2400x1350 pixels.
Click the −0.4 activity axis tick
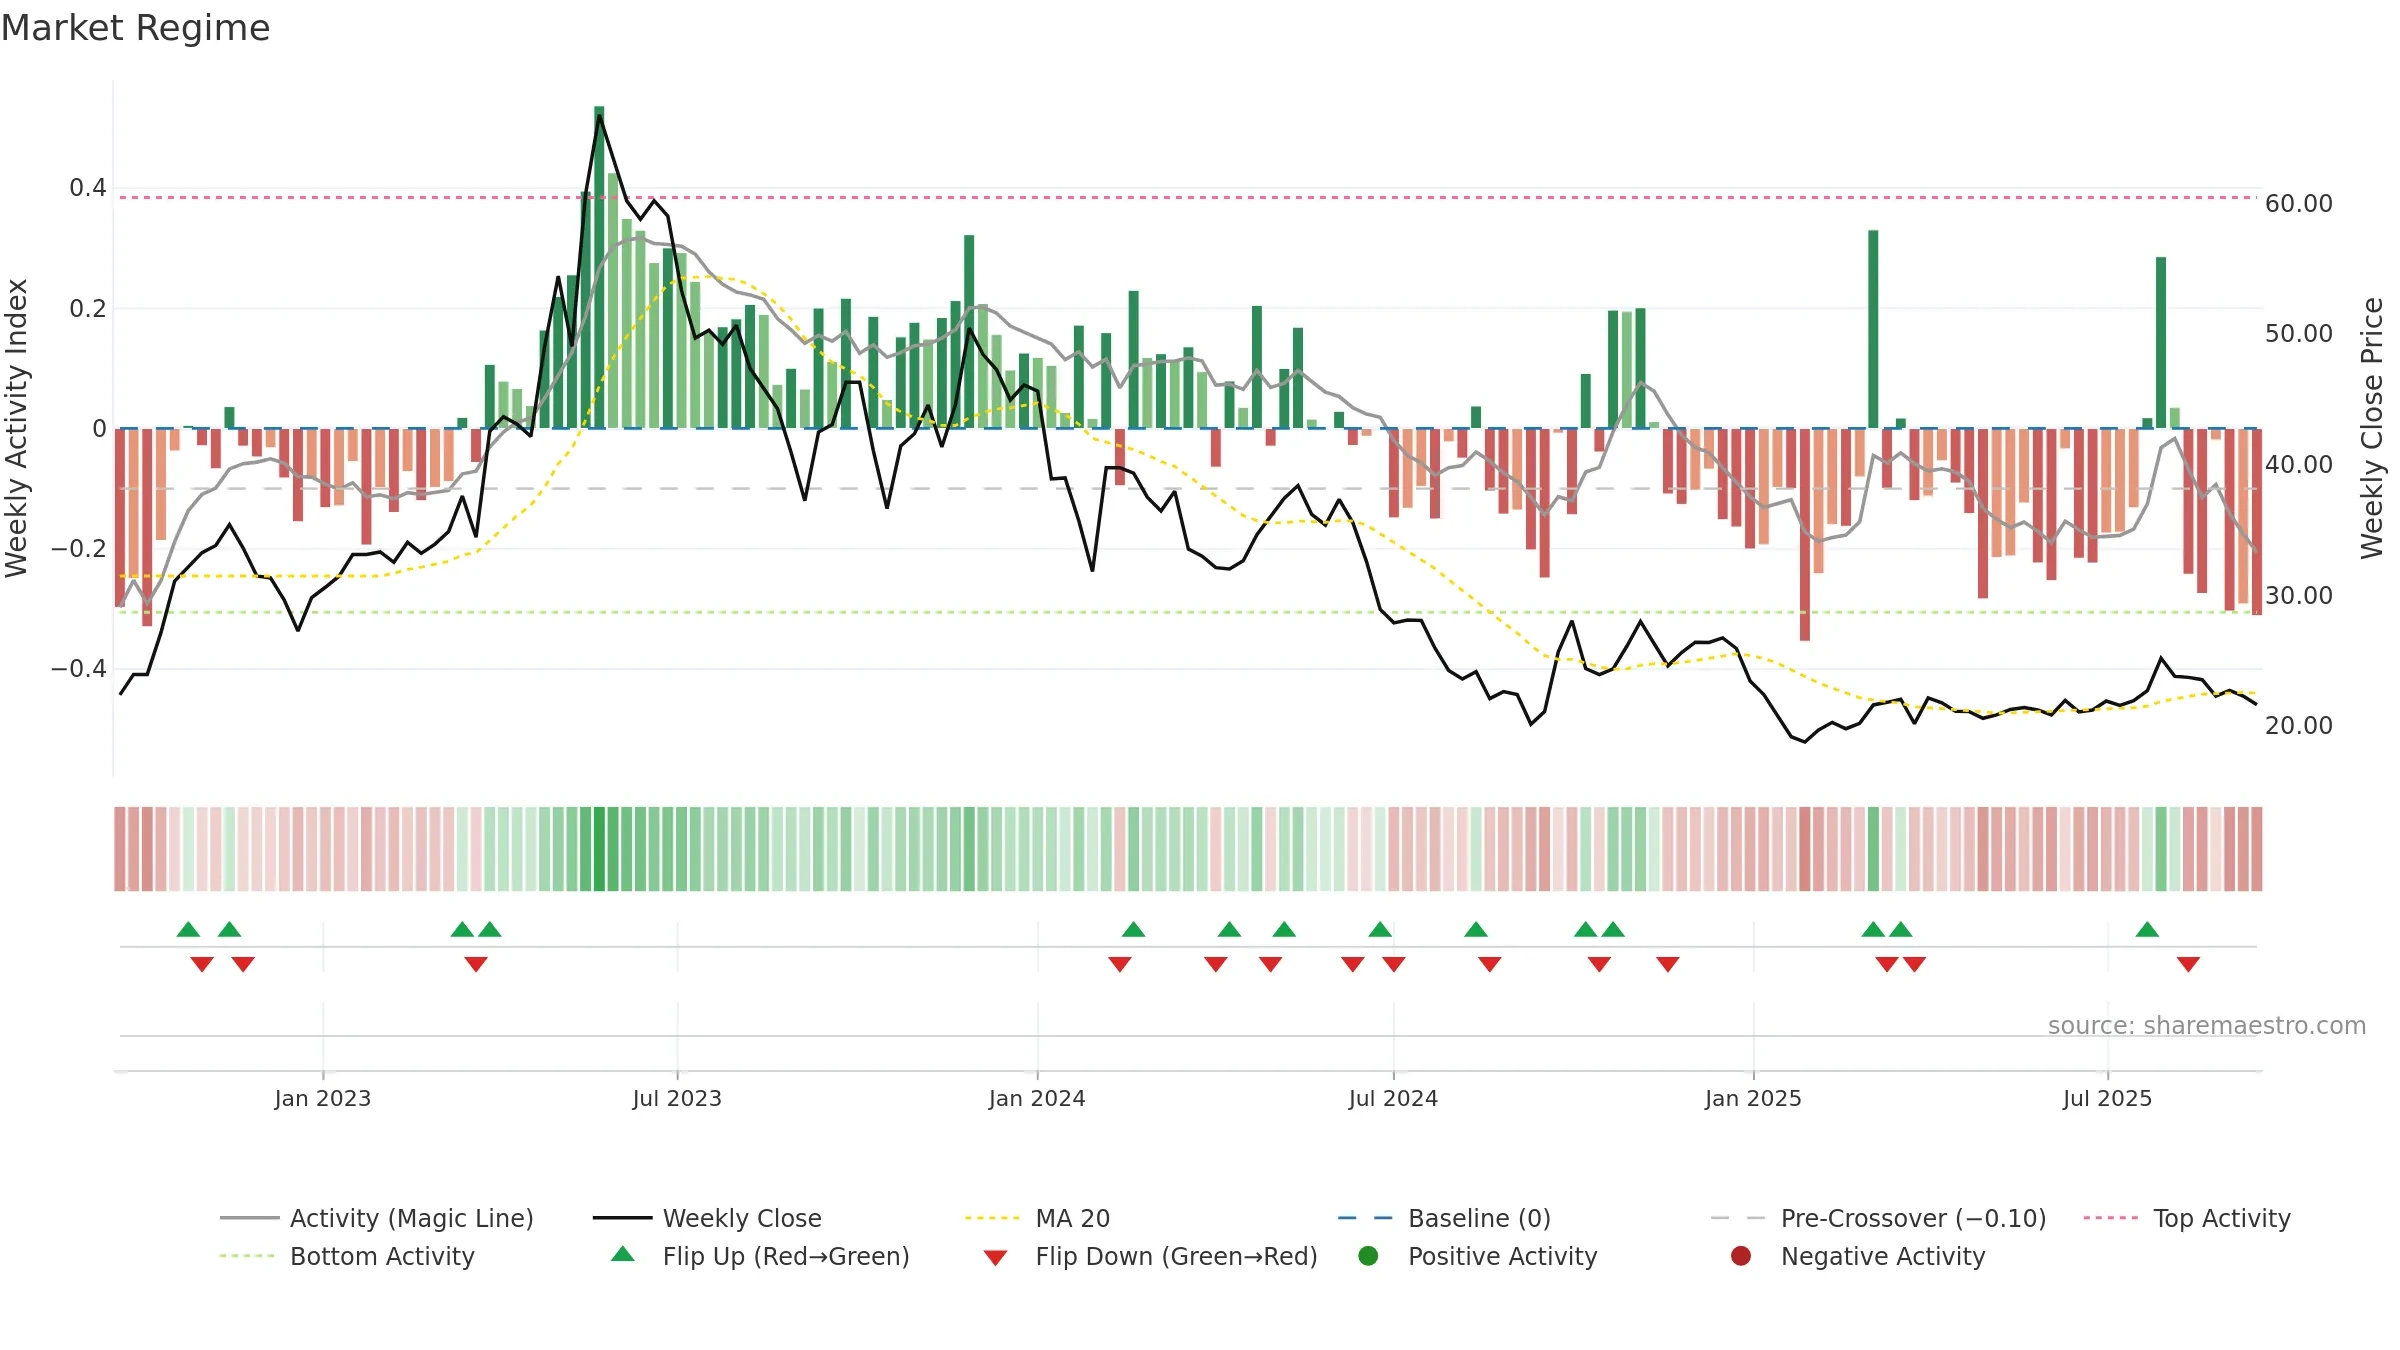pyautogui.click(x=79, y=668)
